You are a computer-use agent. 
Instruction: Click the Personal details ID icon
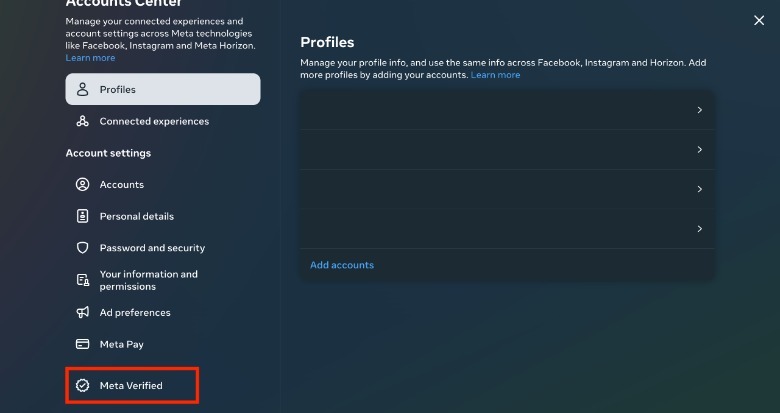point(83,216)
